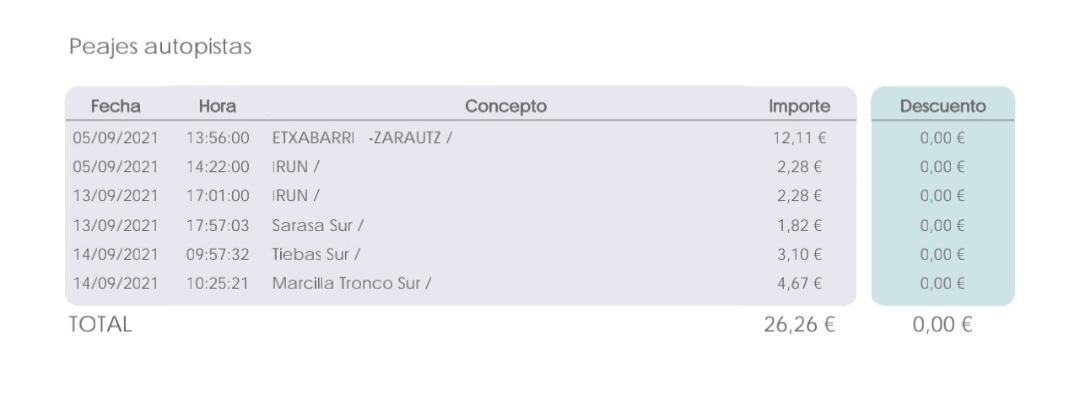
Task: Click the total discount 0,00 € below table
Action: pos(942,325)
